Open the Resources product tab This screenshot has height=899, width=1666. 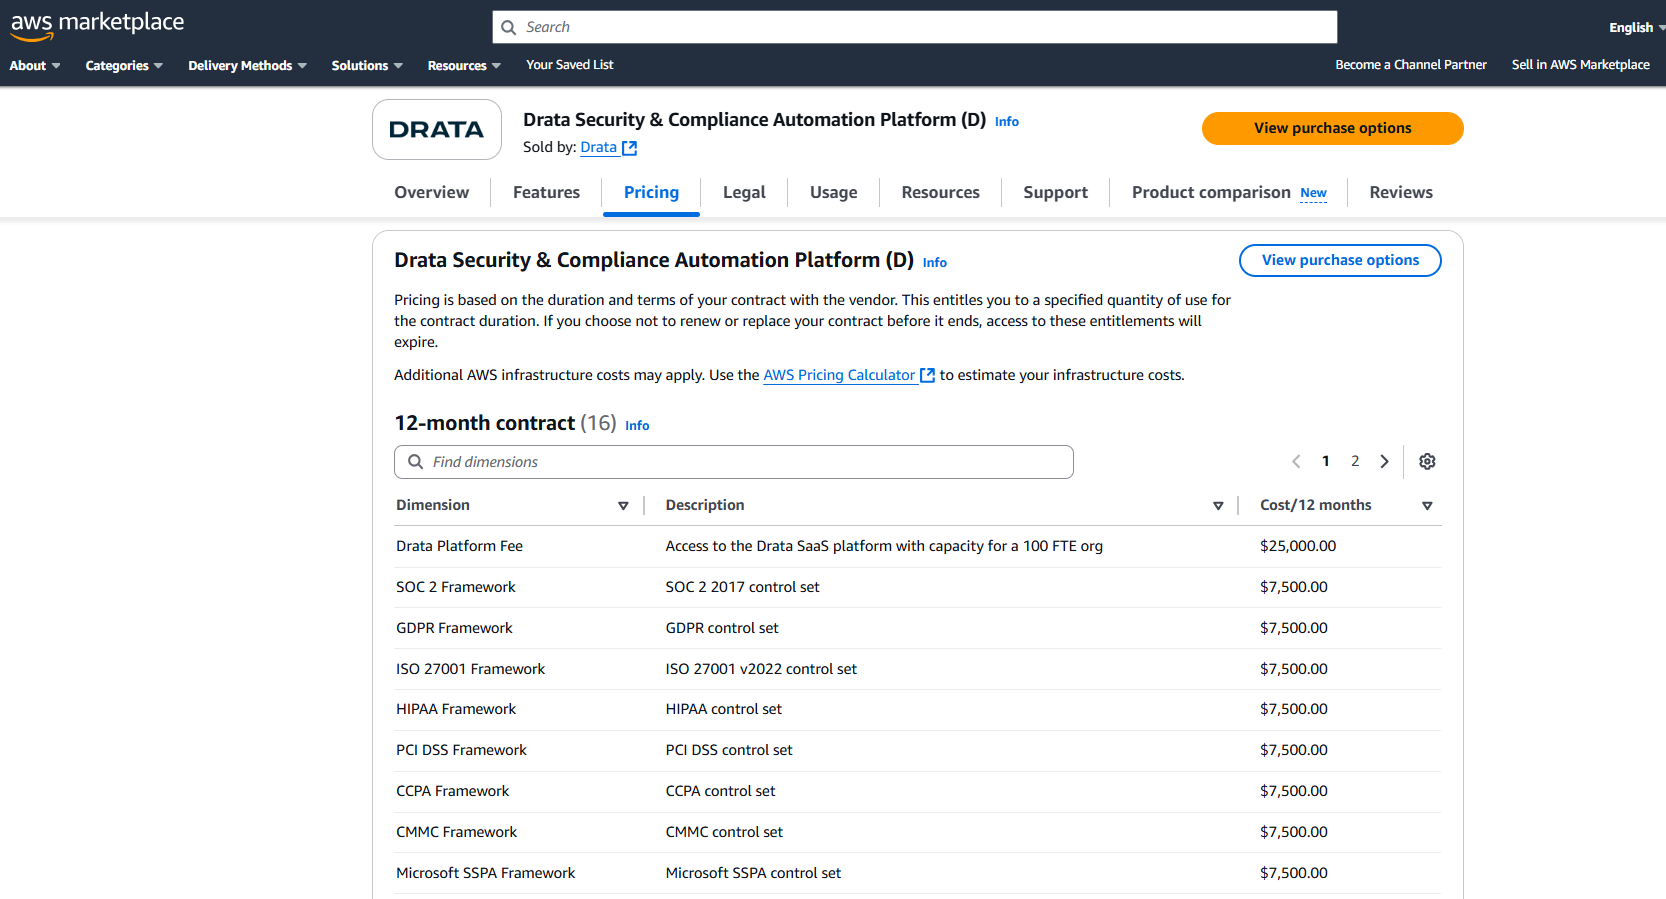(940, 192)
